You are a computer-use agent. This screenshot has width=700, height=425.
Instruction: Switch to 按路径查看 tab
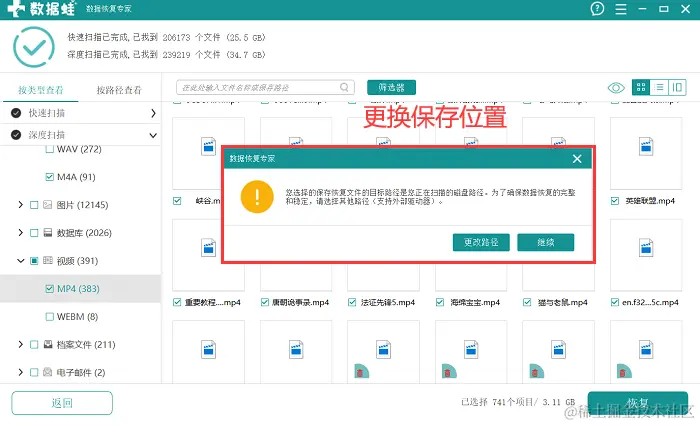119,90
